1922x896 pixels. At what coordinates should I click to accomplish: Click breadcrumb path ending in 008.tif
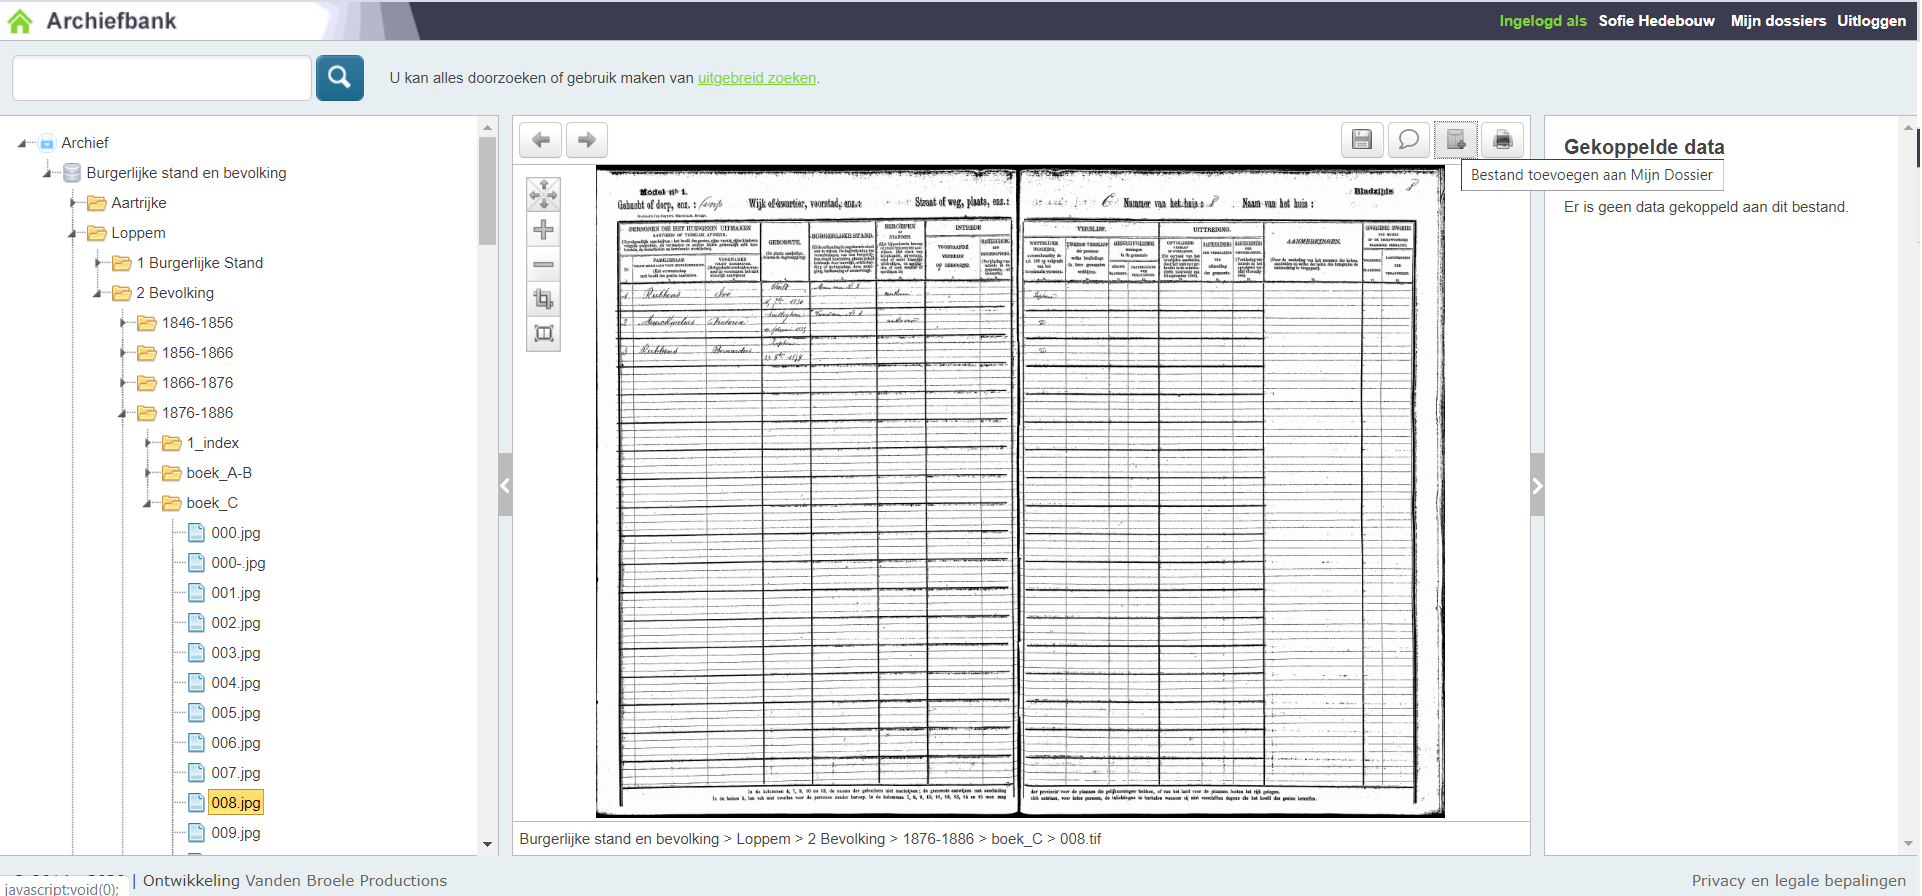point(810,839)
